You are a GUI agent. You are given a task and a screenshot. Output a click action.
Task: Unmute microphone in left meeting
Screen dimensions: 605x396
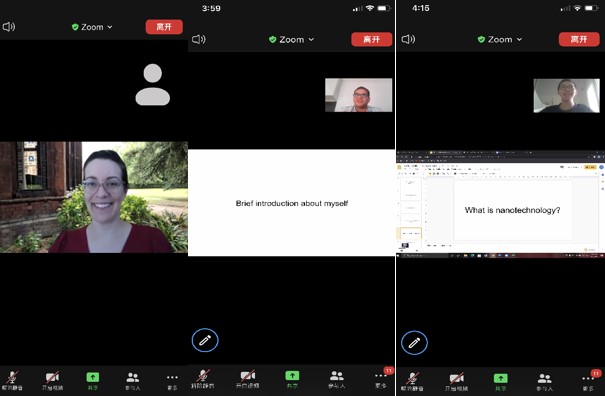tap(12, 381)
